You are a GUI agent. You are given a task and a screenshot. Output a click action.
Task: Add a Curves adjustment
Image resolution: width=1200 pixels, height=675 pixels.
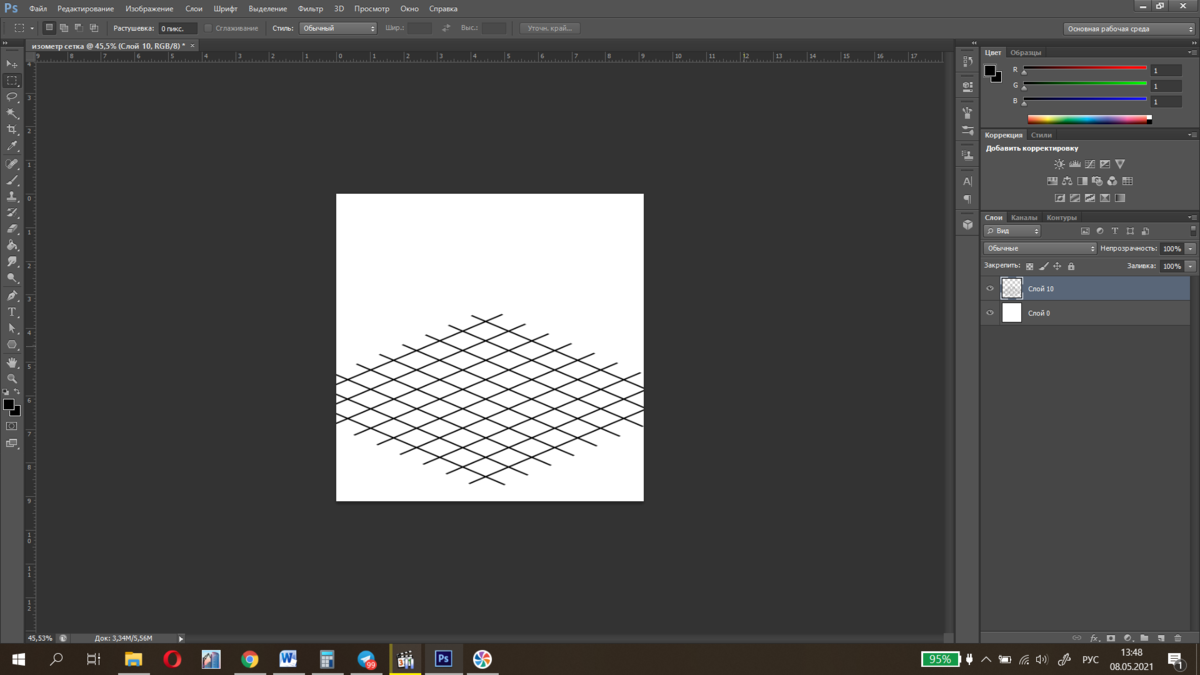click(1089, 164)
